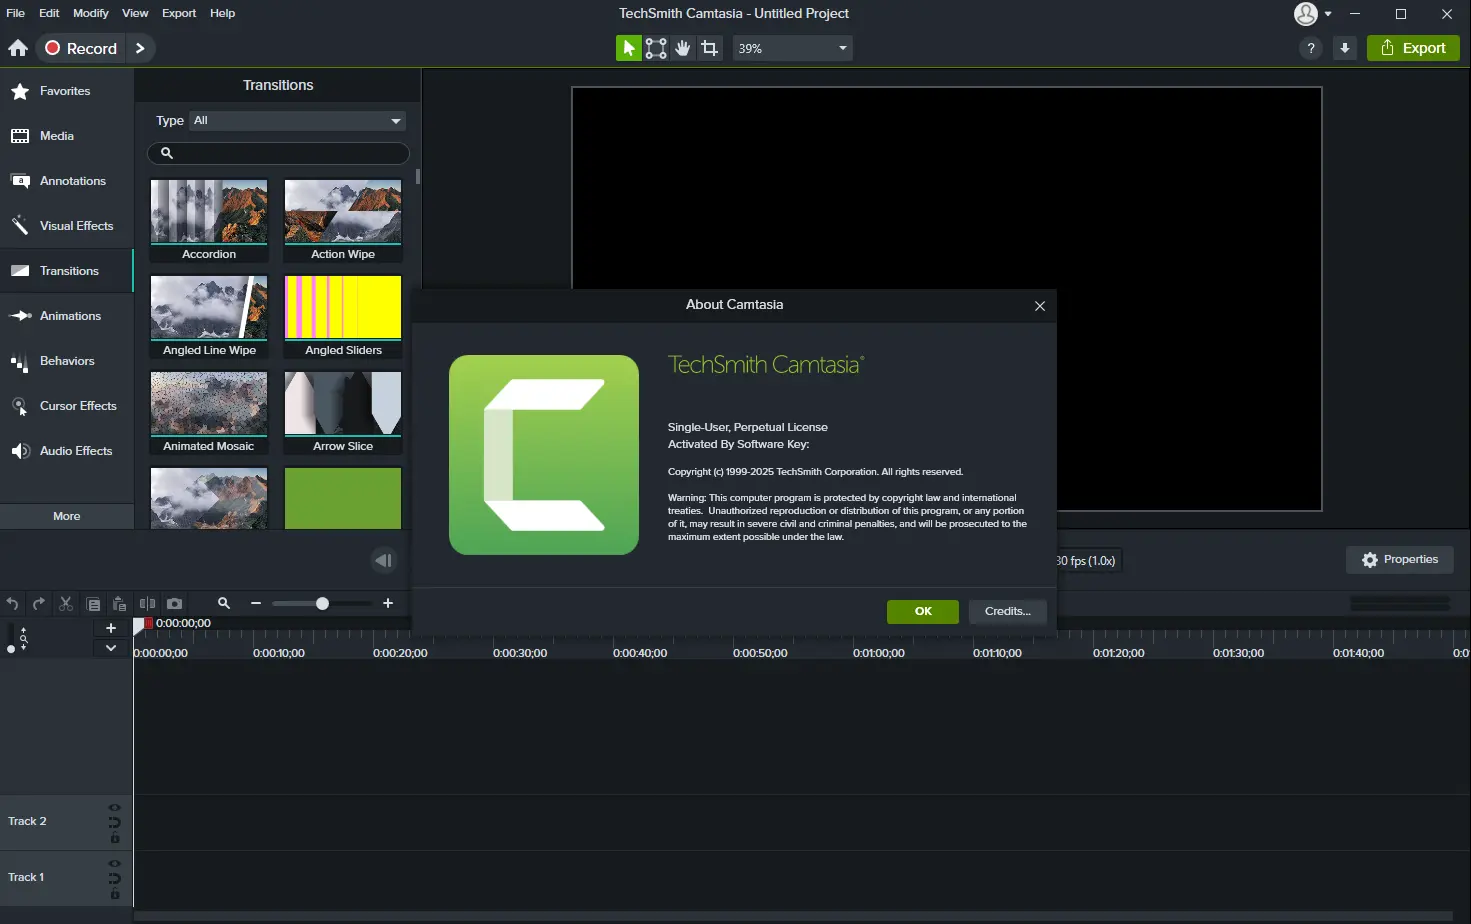Screen dimensions: 1471x924
Task: Open the transition Type dropdown
Action: click(x=297, y=120)
